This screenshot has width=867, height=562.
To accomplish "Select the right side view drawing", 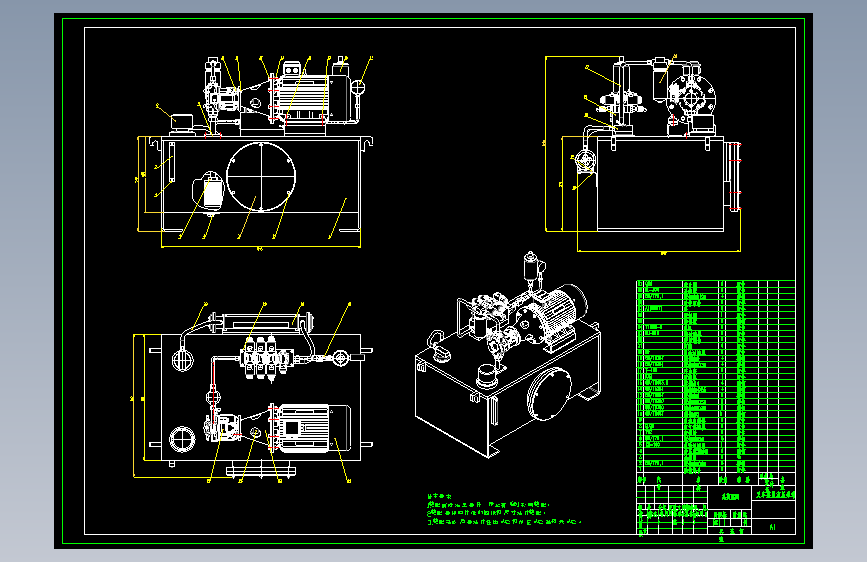I will (643, 154).
